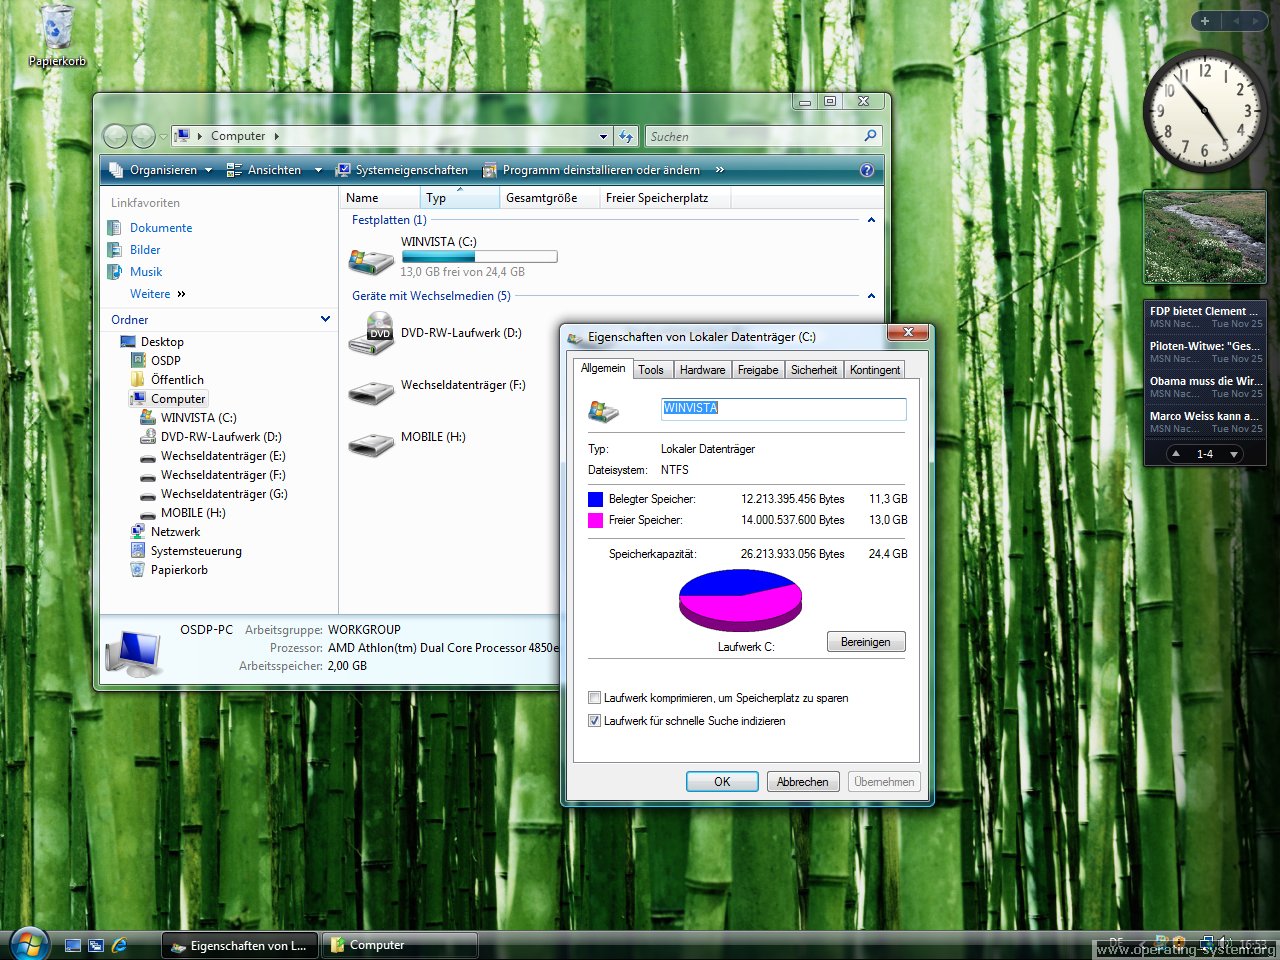Click the WINVISTA volume name field
The width and height of the screenshot is (1280, 960).
[x=784, y=408]
